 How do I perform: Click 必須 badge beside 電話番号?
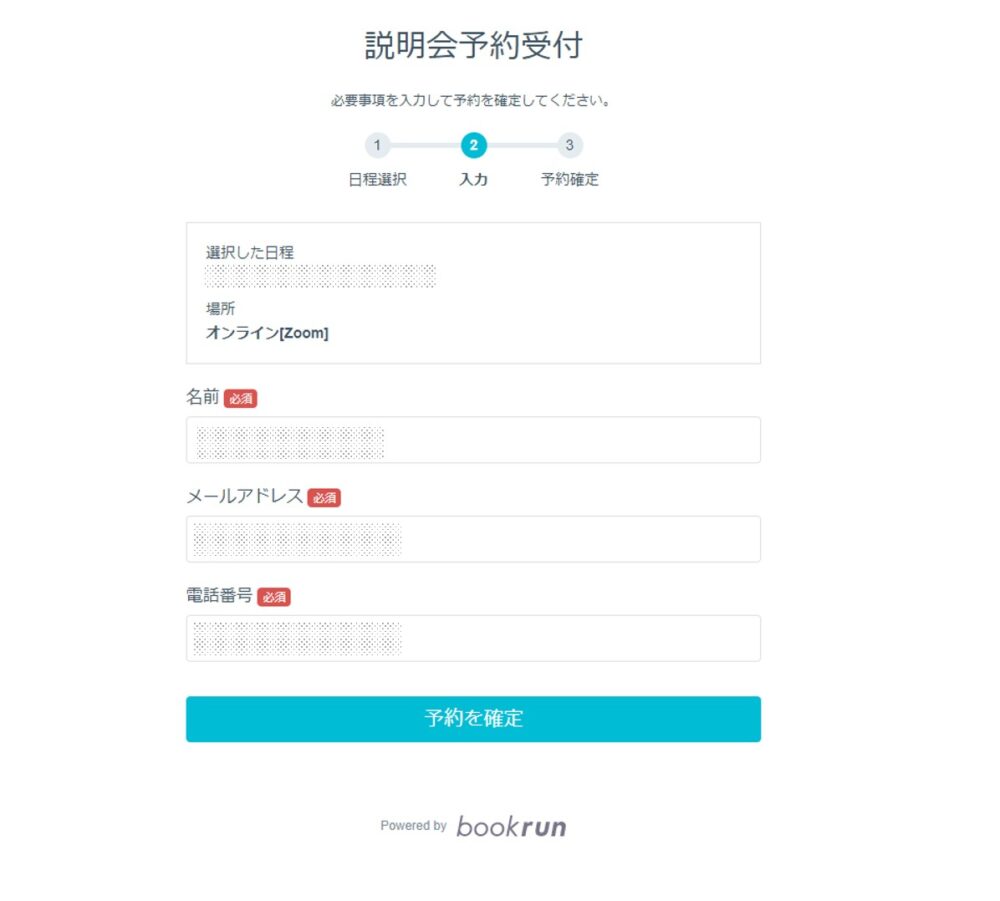[274, 597]
